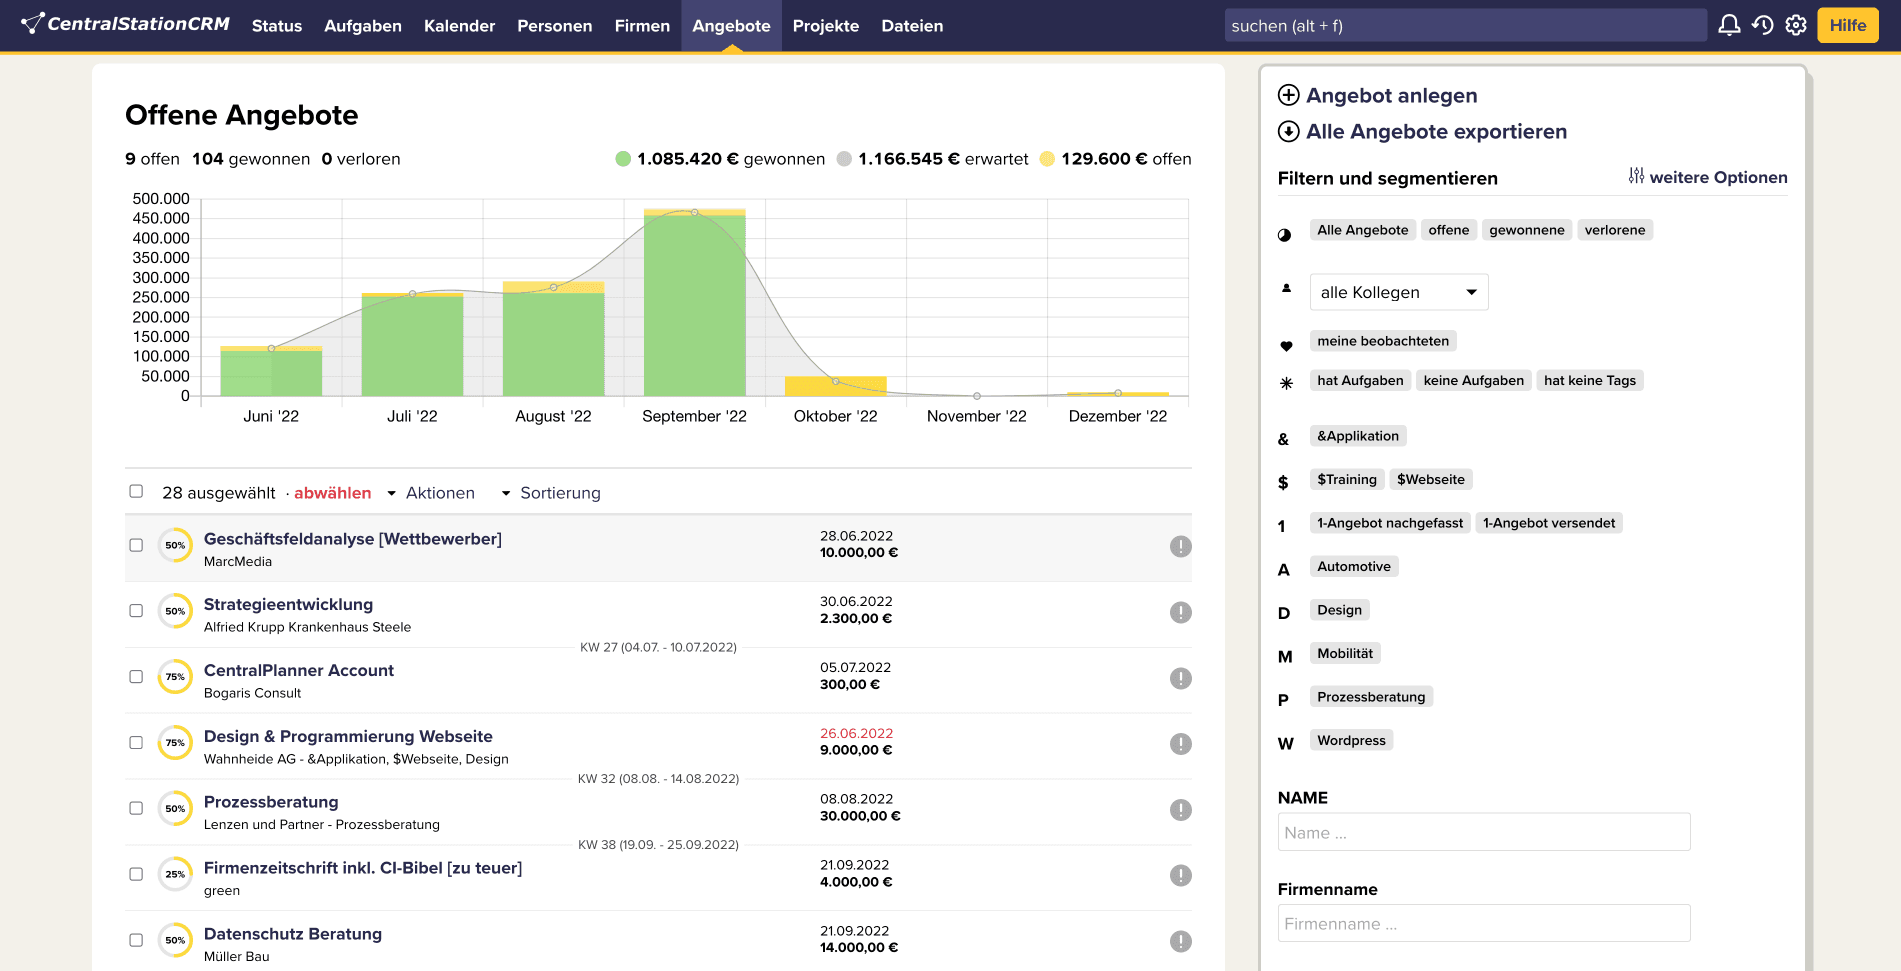Viewport: 1901px width, 971px height.
Task: Open the settings gear icon
Action: coord(1796,25)
